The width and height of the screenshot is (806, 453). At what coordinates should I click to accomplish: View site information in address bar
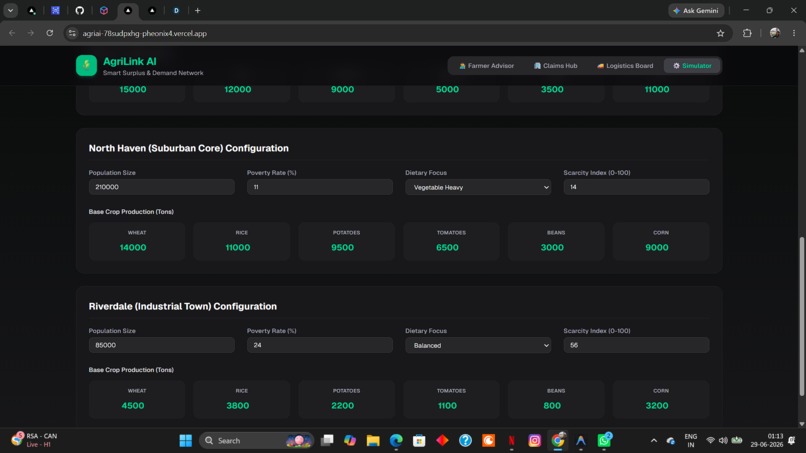click(x=72, y=33)
